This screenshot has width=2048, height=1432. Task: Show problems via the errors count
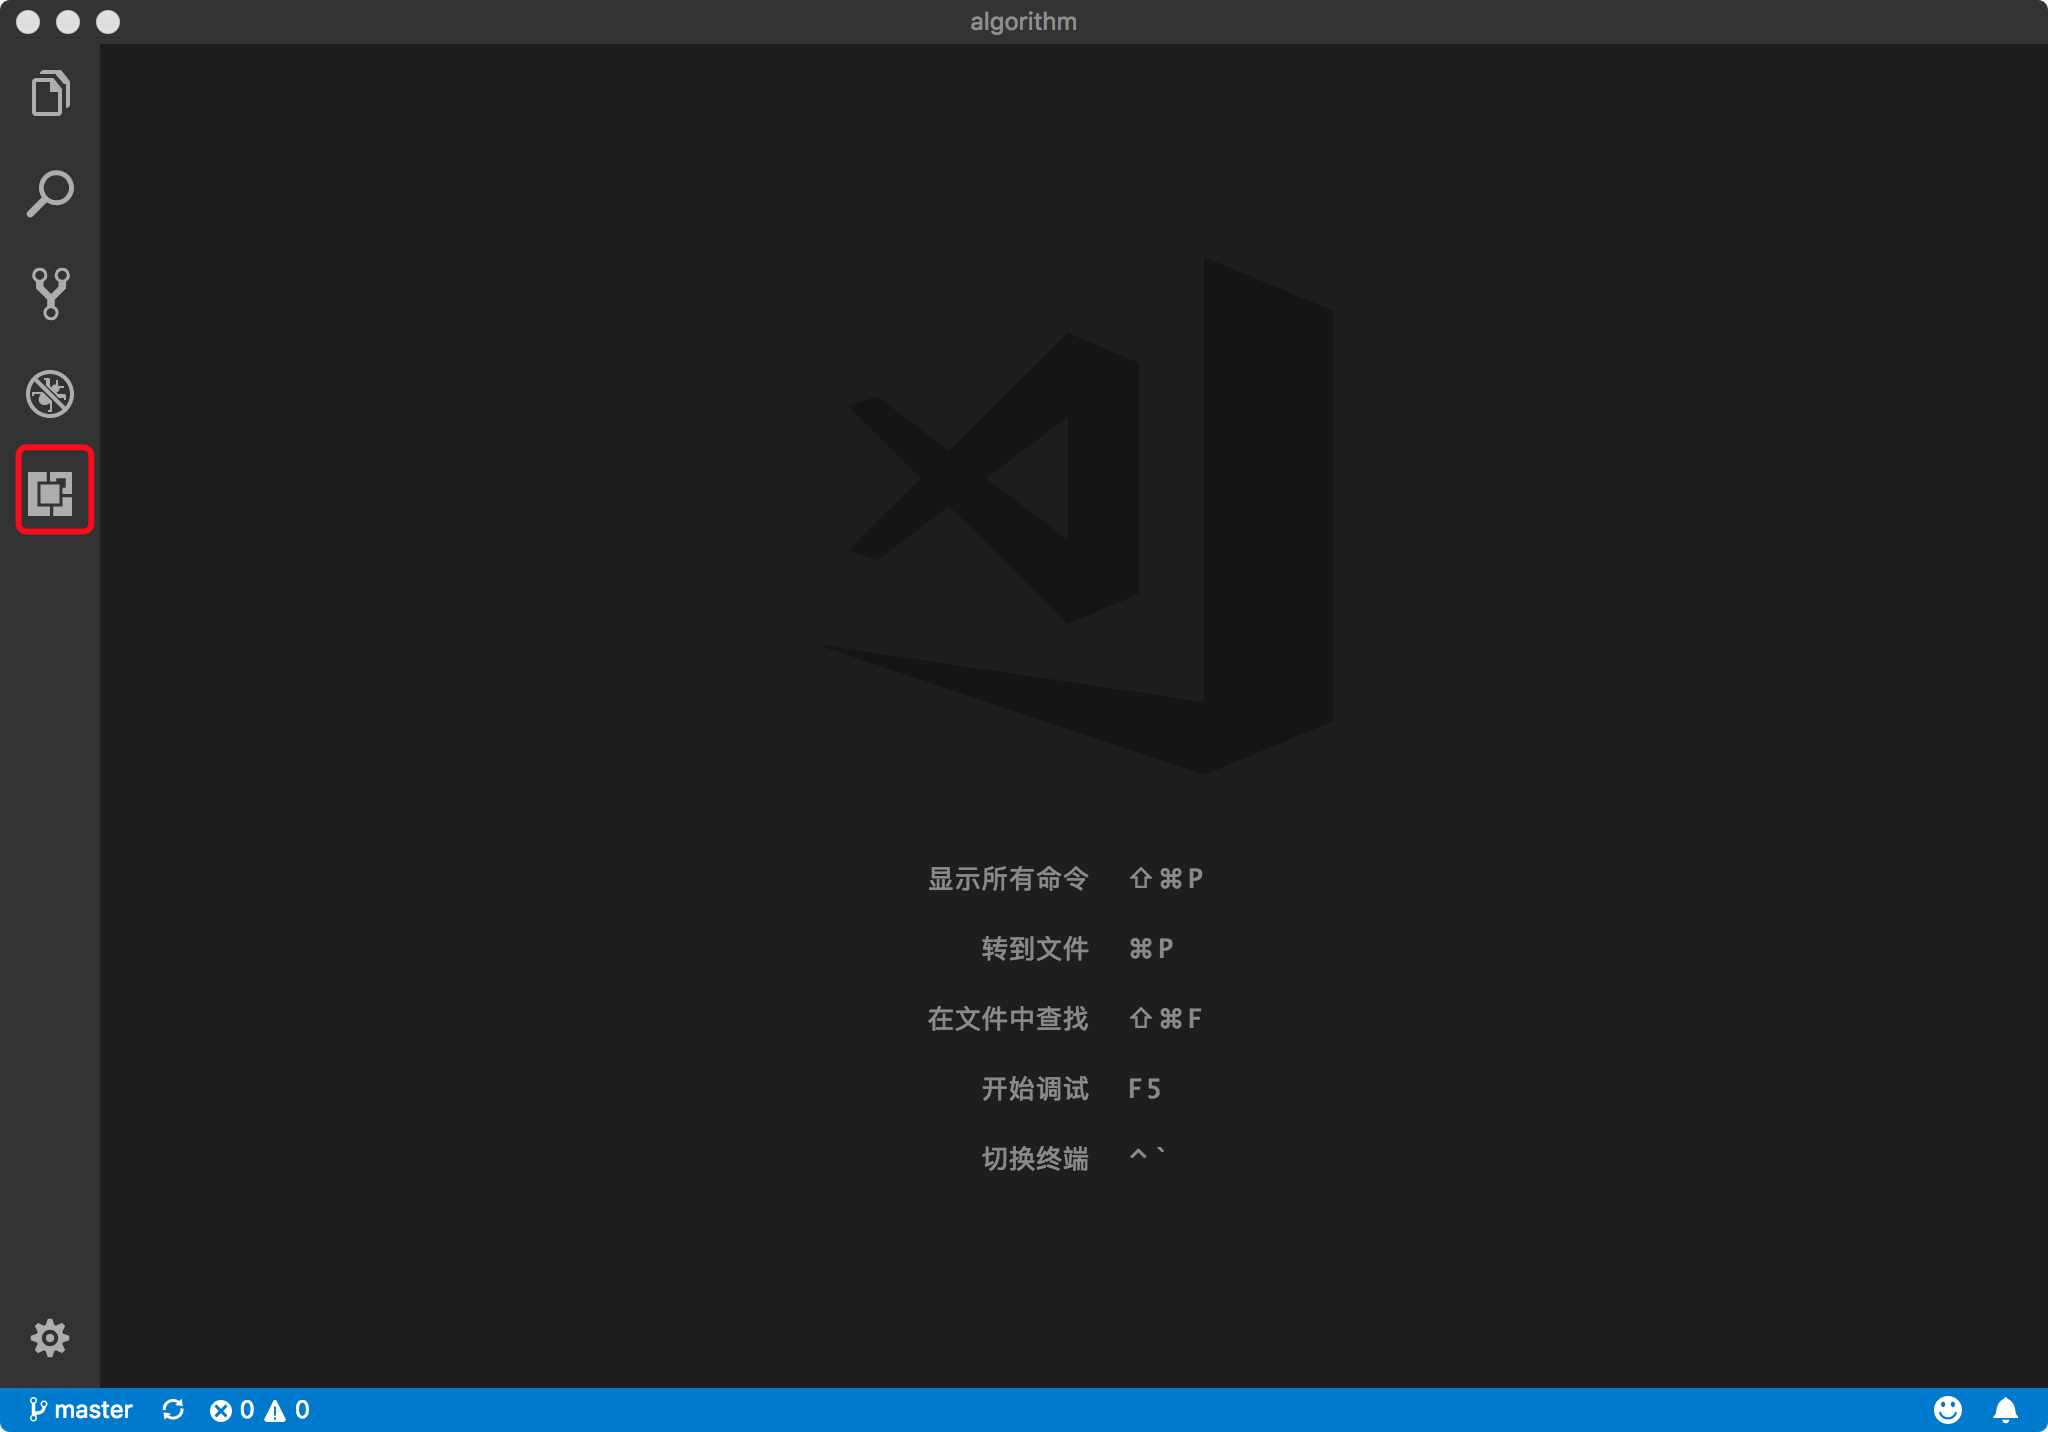tap(232, 1410)
